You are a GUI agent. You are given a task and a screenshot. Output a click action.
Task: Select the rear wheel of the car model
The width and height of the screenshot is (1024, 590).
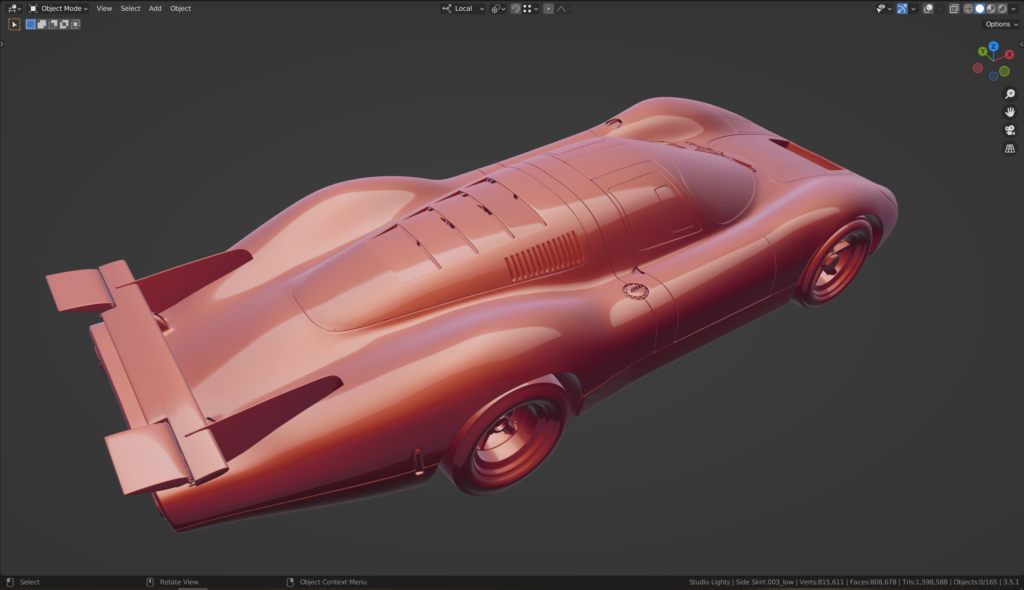click(x=511, y=438)
